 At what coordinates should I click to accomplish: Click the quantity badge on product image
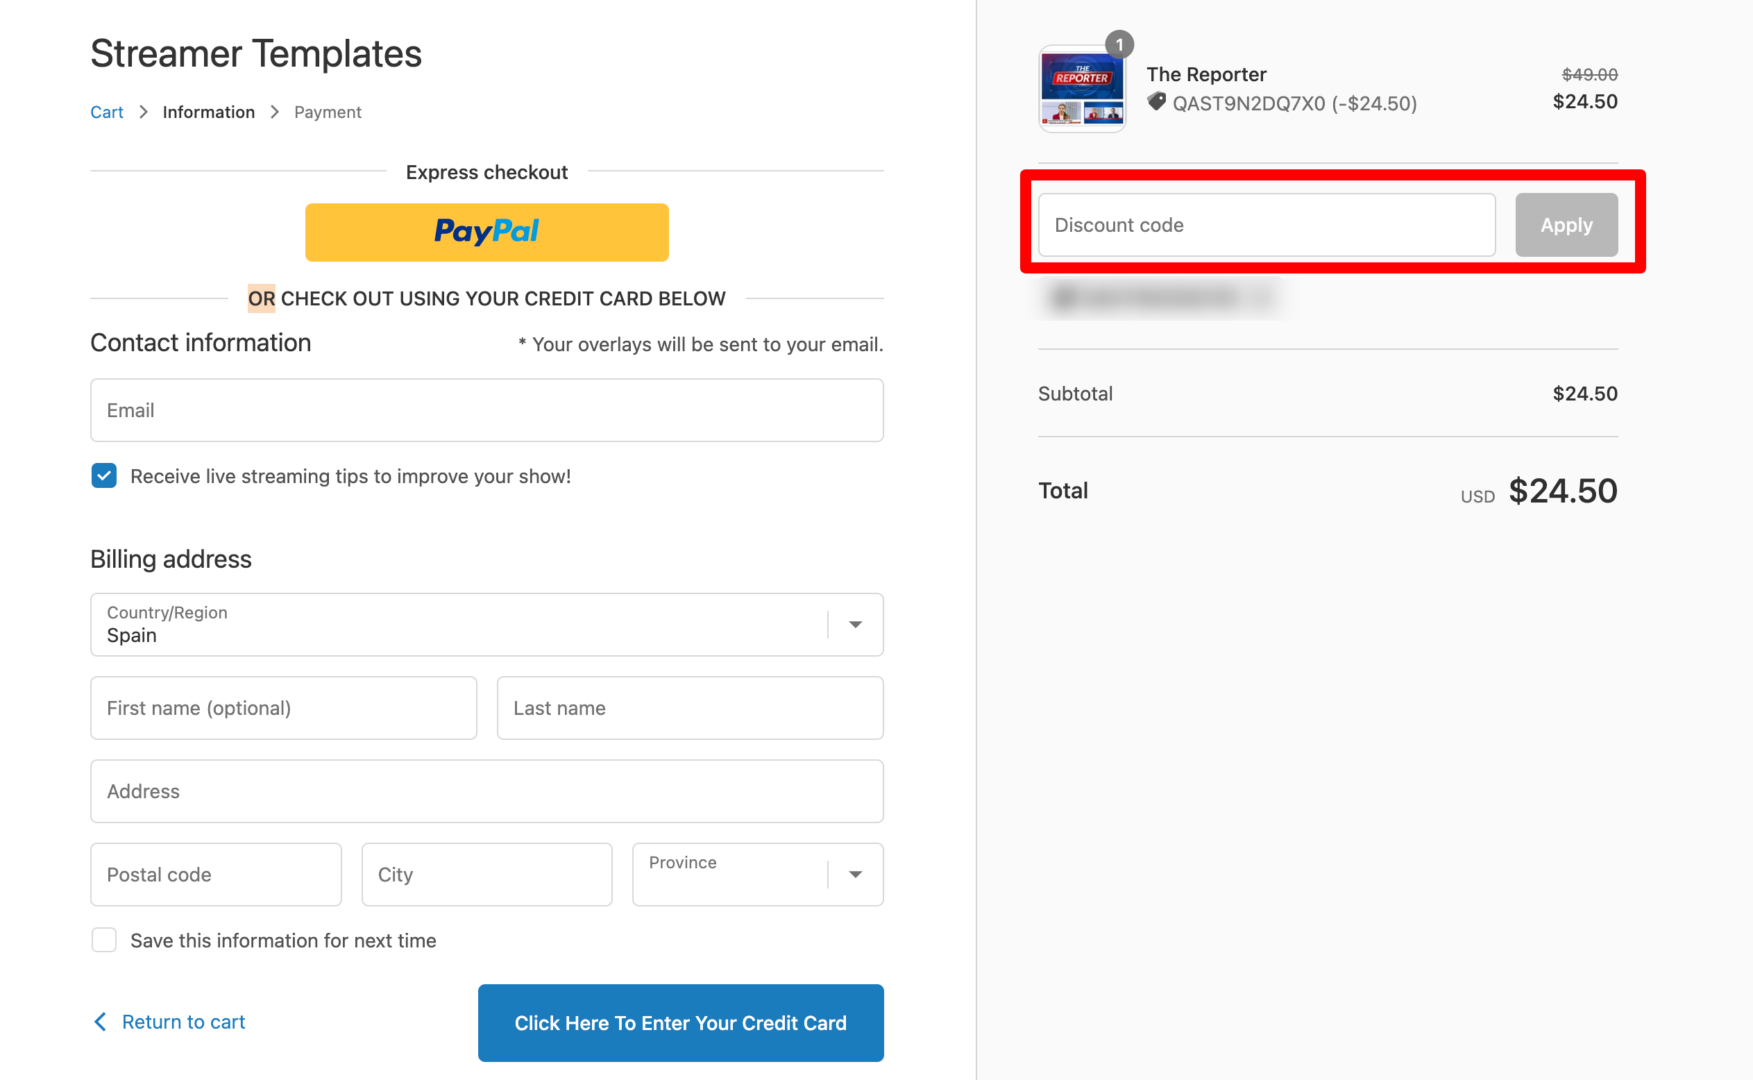point(1119,44)
